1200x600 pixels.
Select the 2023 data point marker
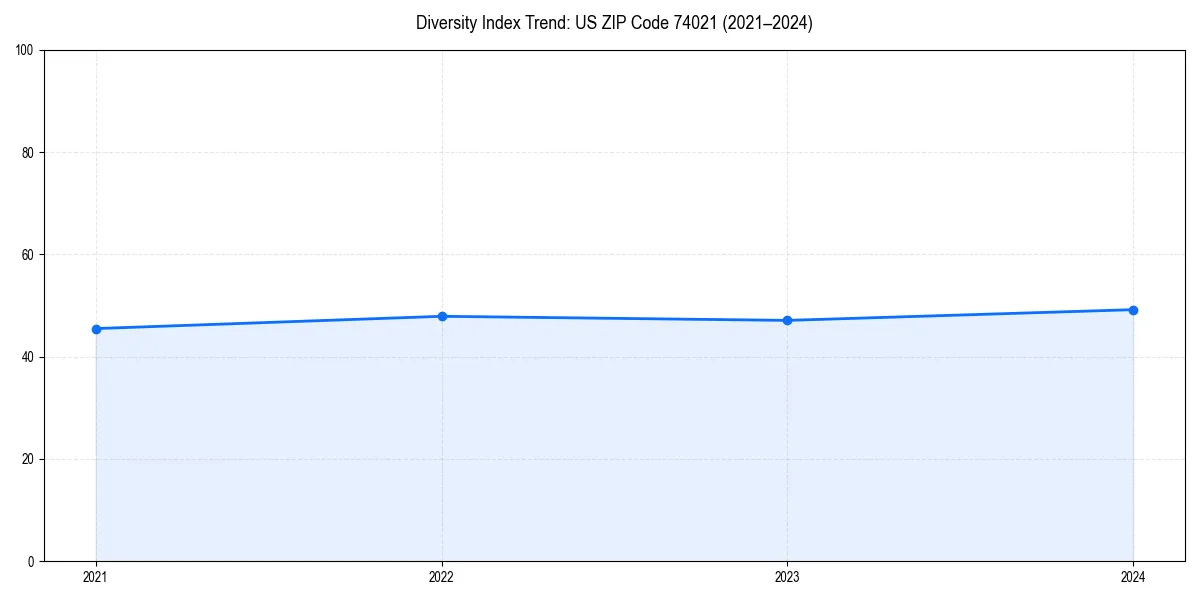(787, 320)
